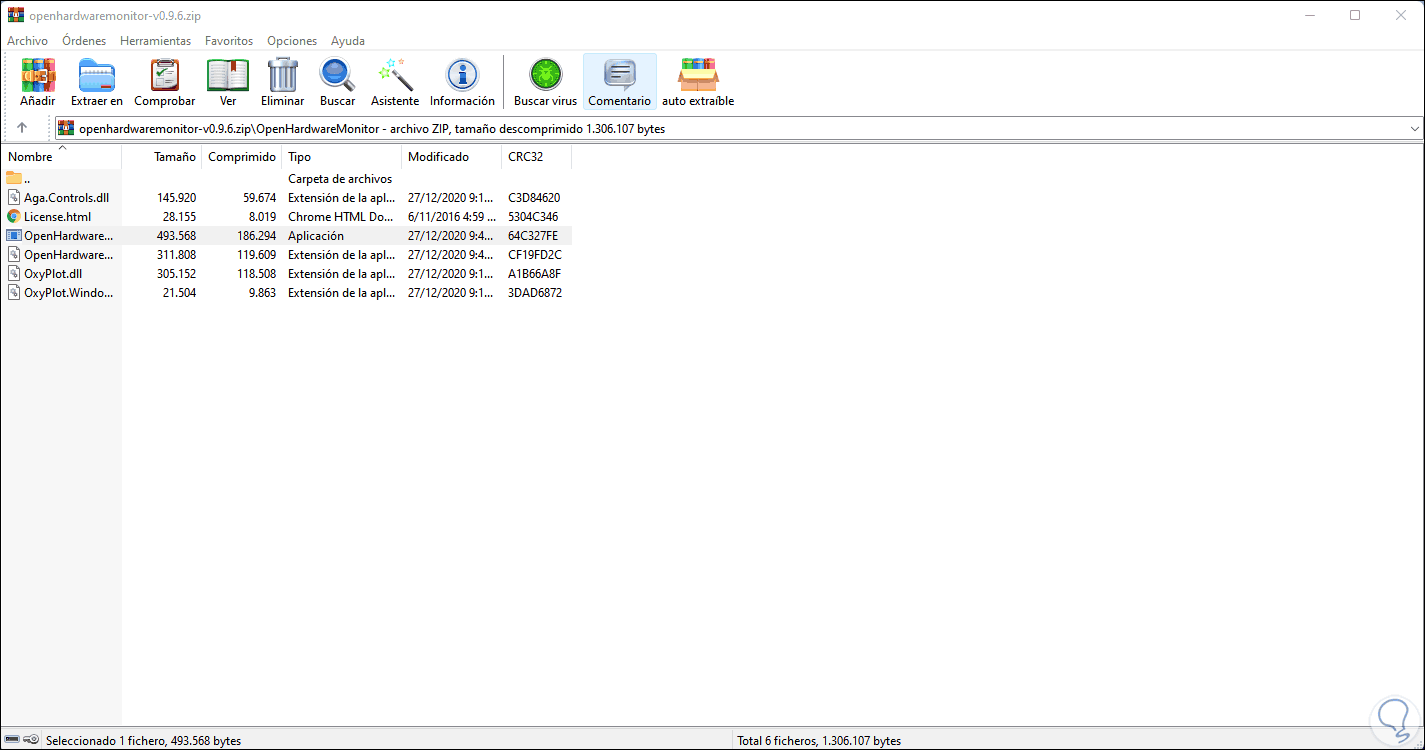
Task: Click the size value 28.155
Action: coord(179,217)
